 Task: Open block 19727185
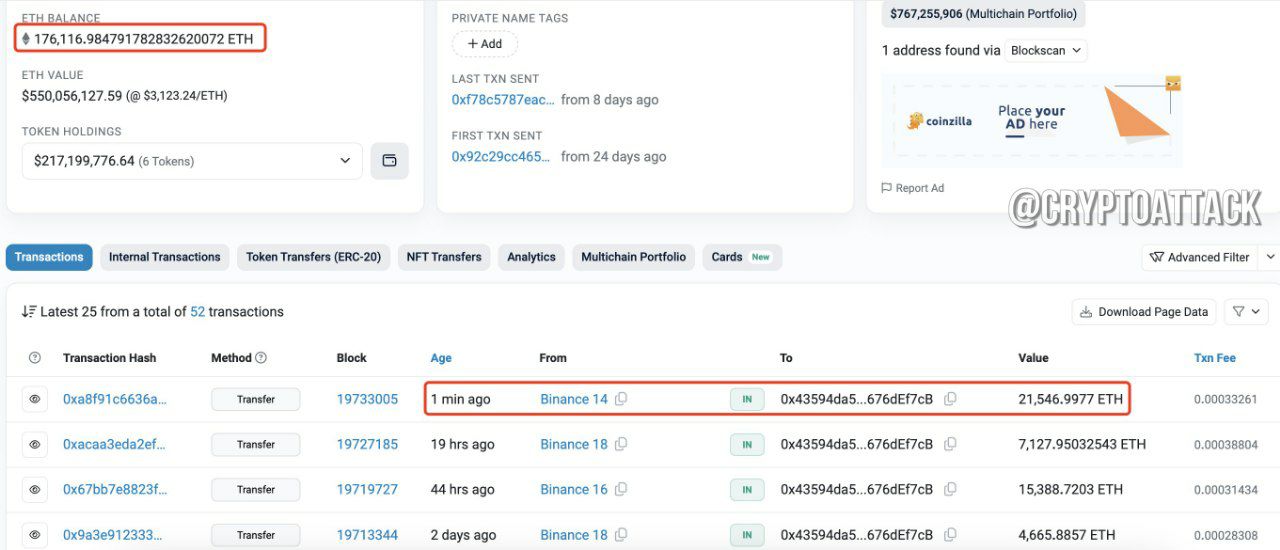367,444
